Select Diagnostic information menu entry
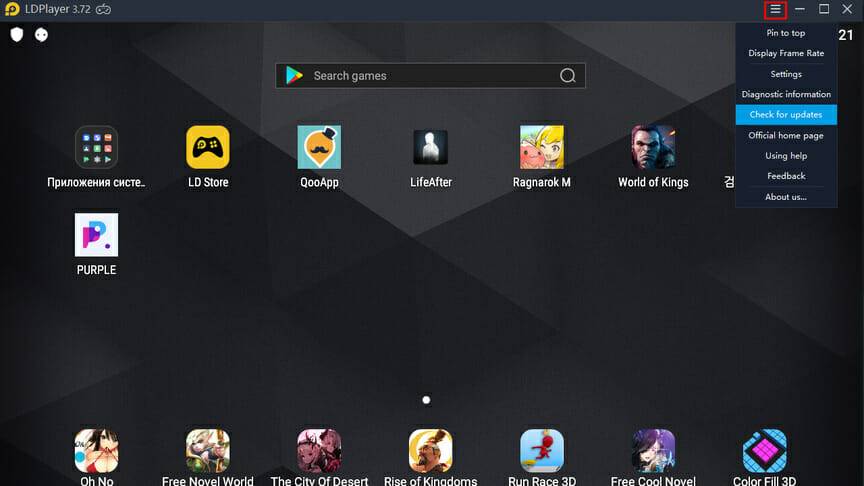 [786, 94]
